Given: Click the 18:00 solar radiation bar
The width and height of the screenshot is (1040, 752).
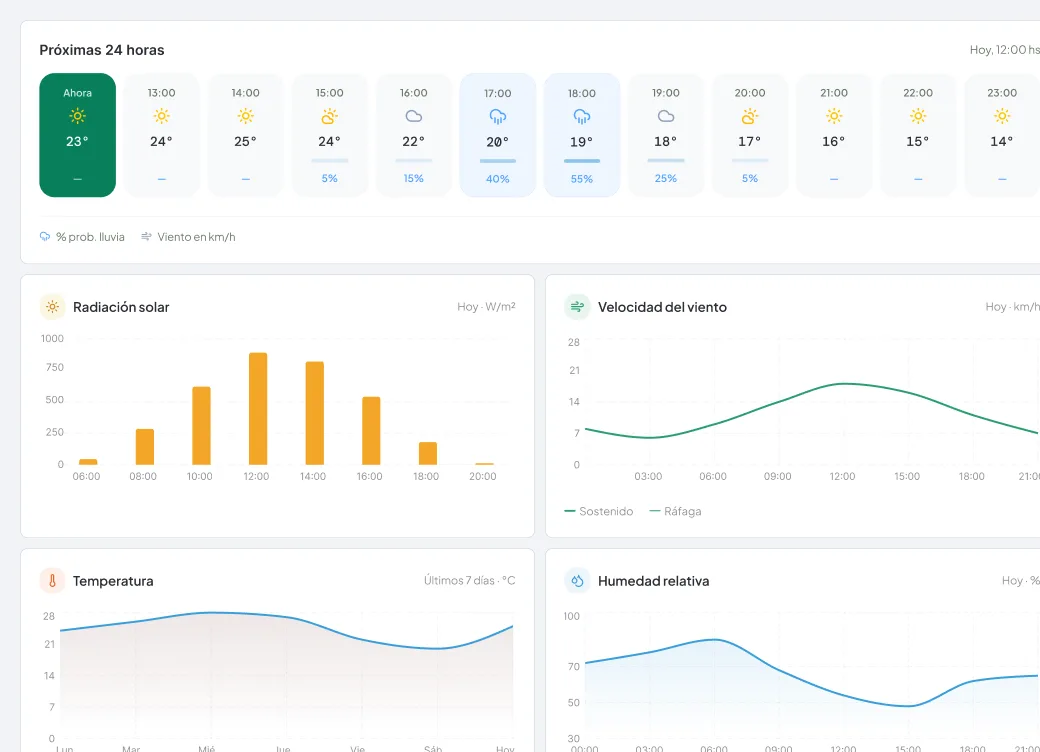Looking at the screenshot, I should point(428,454).
